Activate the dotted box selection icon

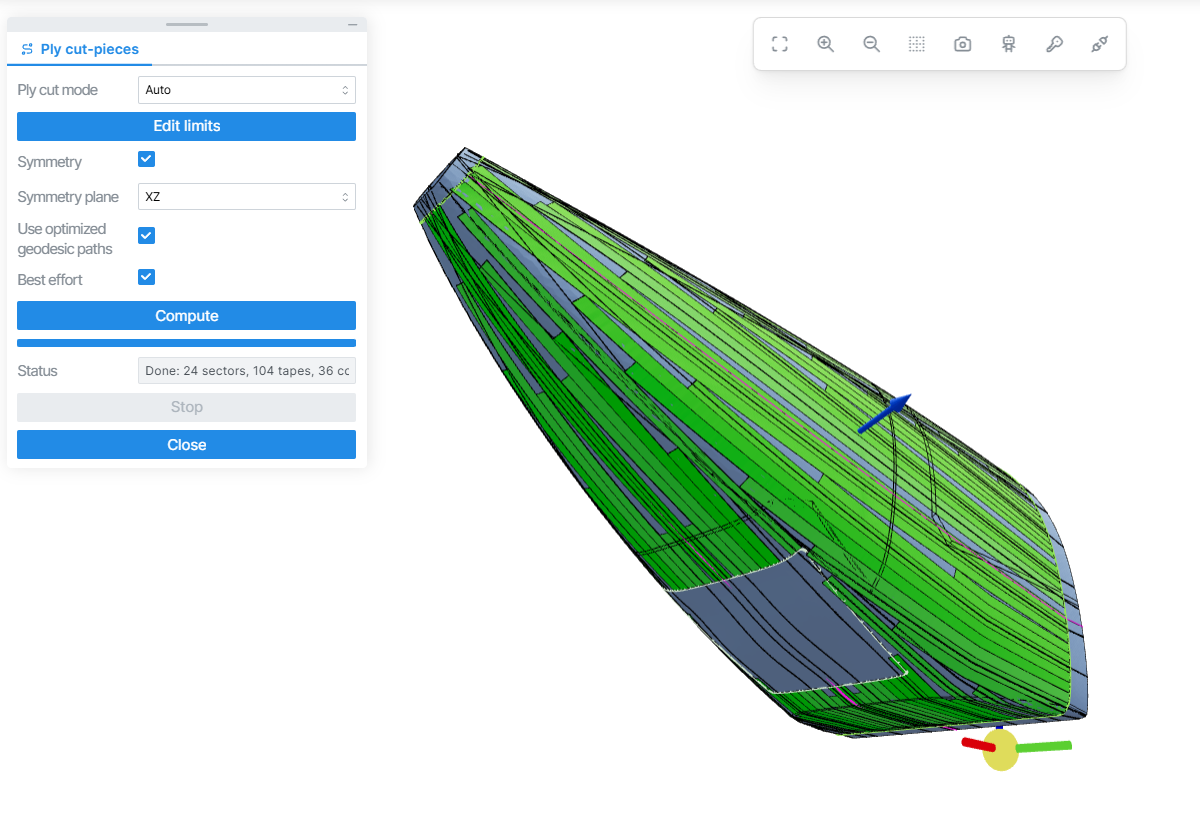pos(917,44)
